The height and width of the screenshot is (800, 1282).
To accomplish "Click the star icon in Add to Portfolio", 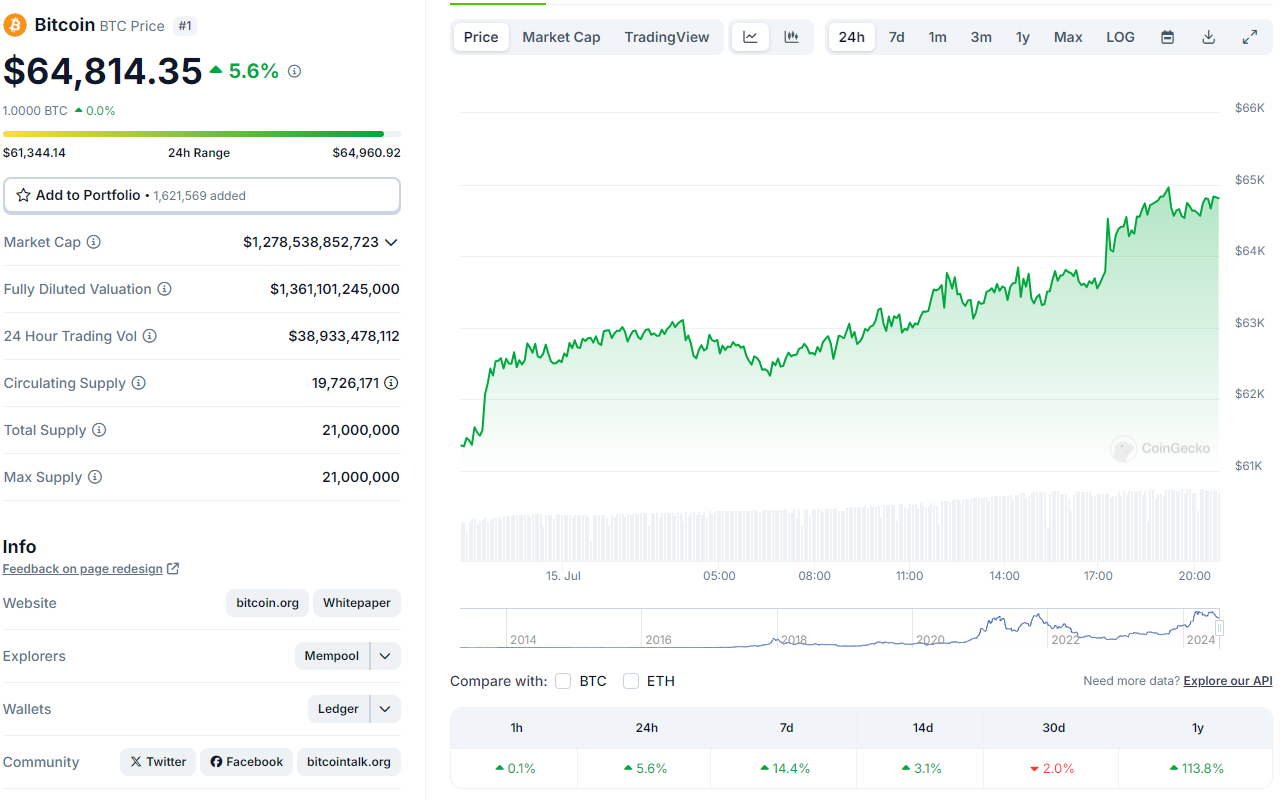I will (23, 195).
